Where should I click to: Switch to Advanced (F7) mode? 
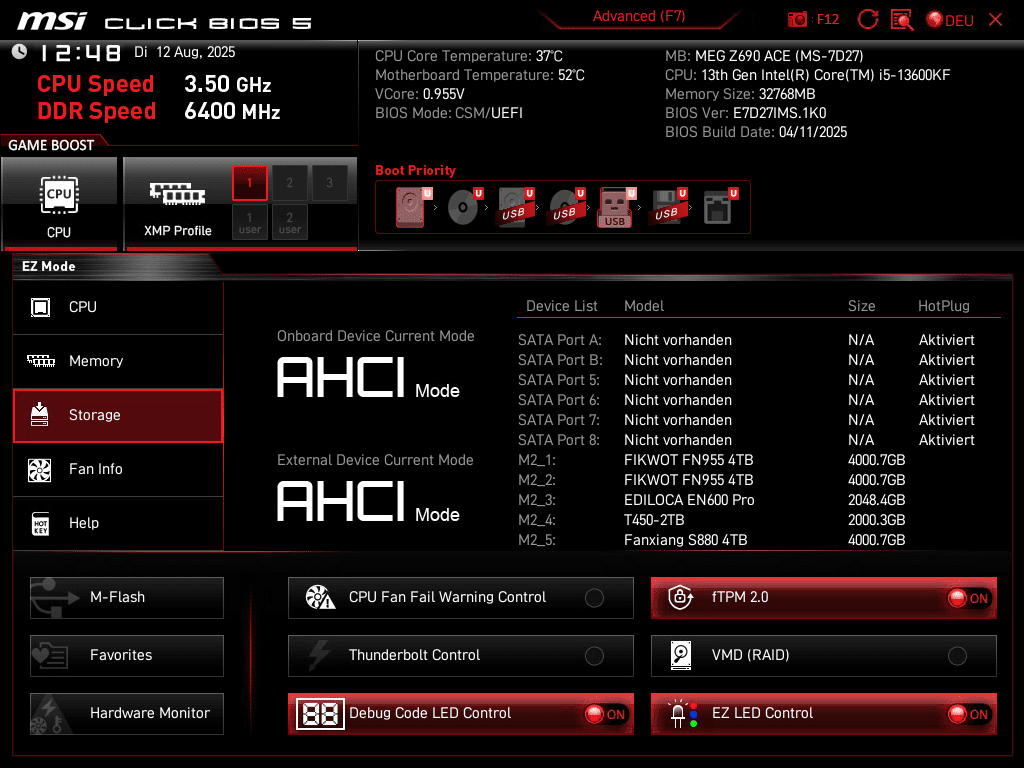pos(639,16)
